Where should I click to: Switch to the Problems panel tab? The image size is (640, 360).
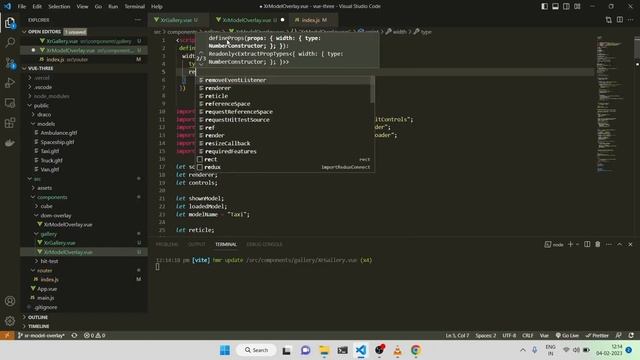tap(167, 244)
